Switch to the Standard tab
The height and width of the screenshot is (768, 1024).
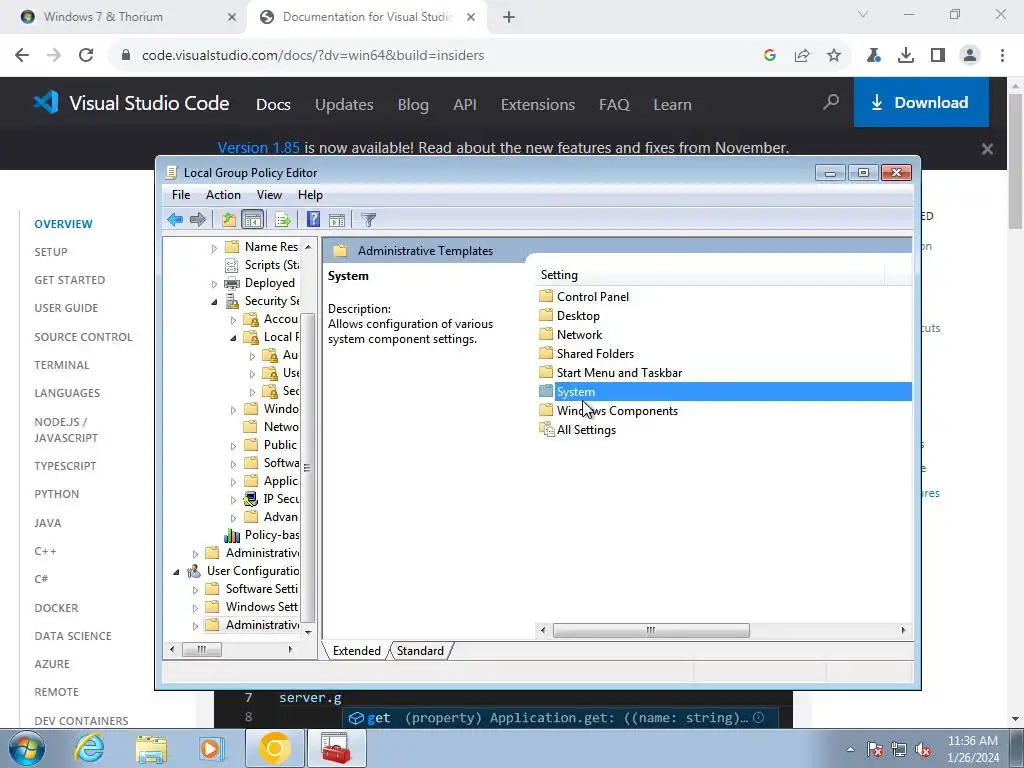click(420, 650)
